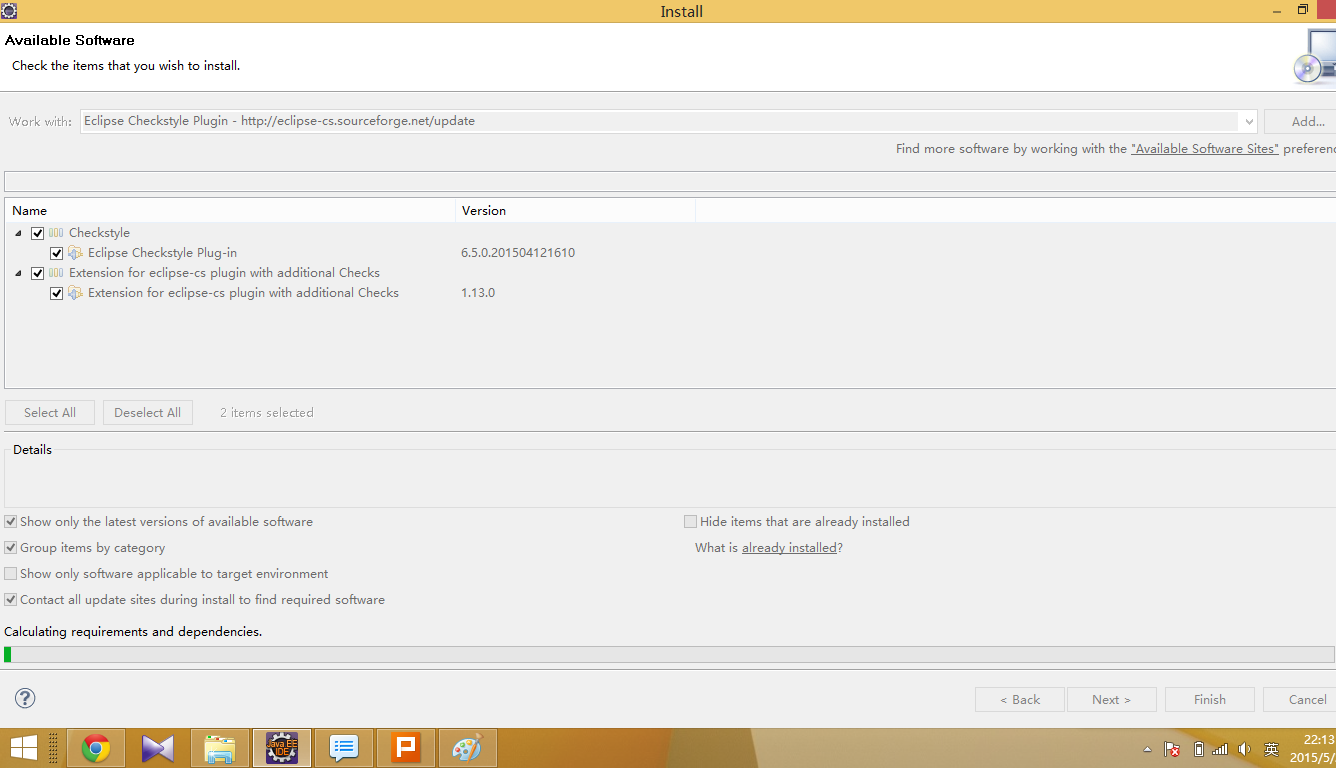1336x768 pixels.
Task: Click the help question mark icon
Action: (25, 698)
